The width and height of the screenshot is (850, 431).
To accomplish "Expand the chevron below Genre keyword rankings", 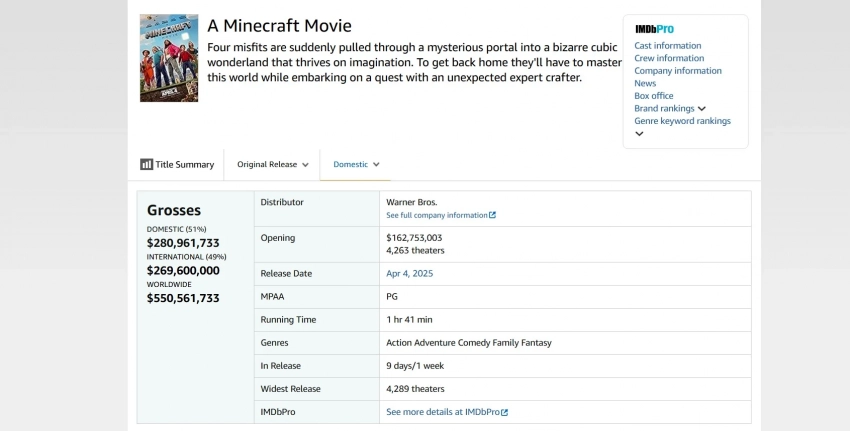I will coord(639,134).
